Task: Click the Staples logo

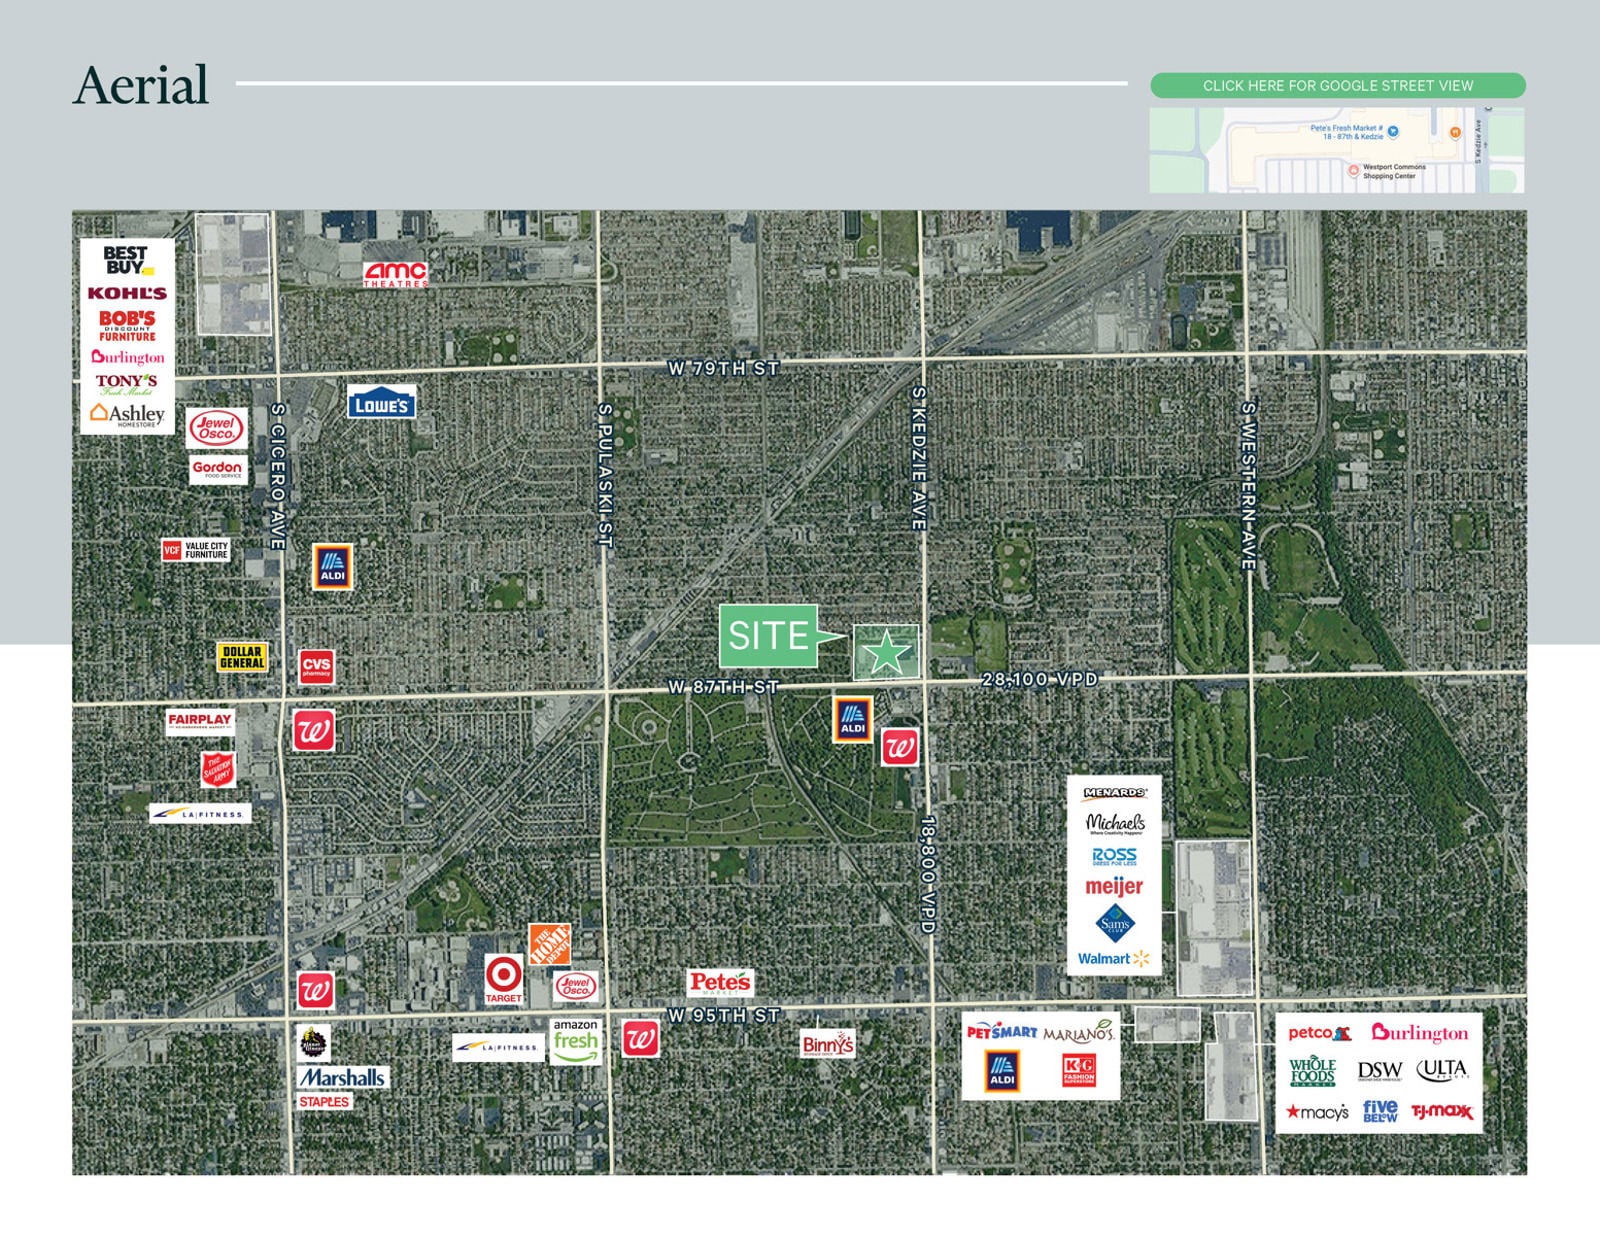Action: (324, 1102)
